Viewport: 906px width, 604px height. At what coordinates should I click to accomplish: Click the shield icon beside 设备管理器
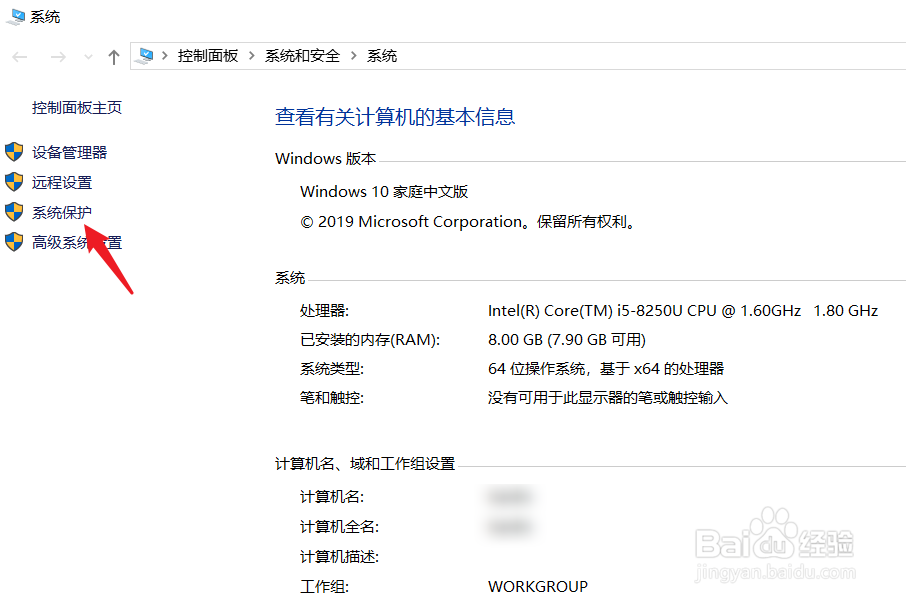(13, 152)
